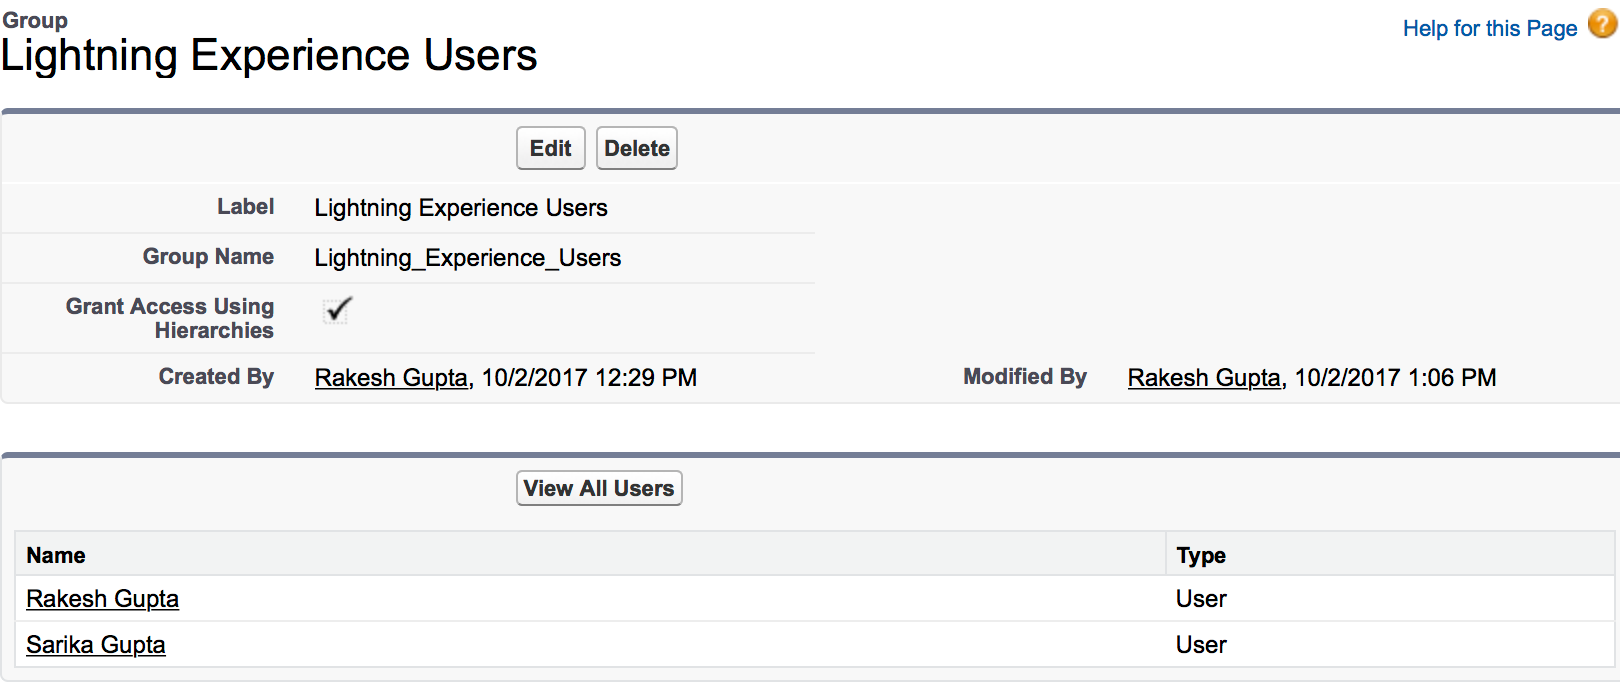
Task: Click the User type for Rakesh Gupta
Action: [1201, 599]
